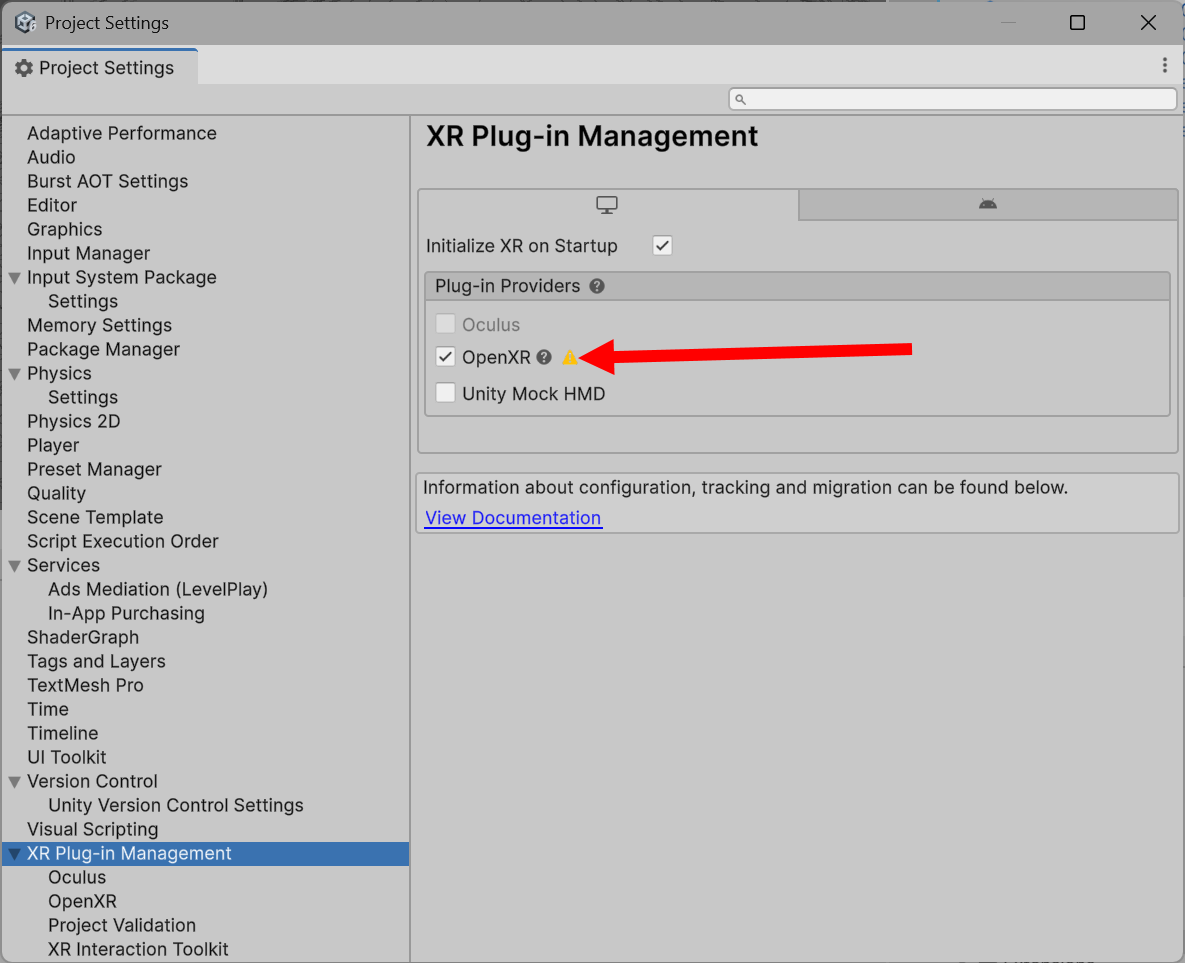Viewport: 1185px width, 963px height.
Task: Open In-App Purchasing settings
Action: click(x=126, y=614)
